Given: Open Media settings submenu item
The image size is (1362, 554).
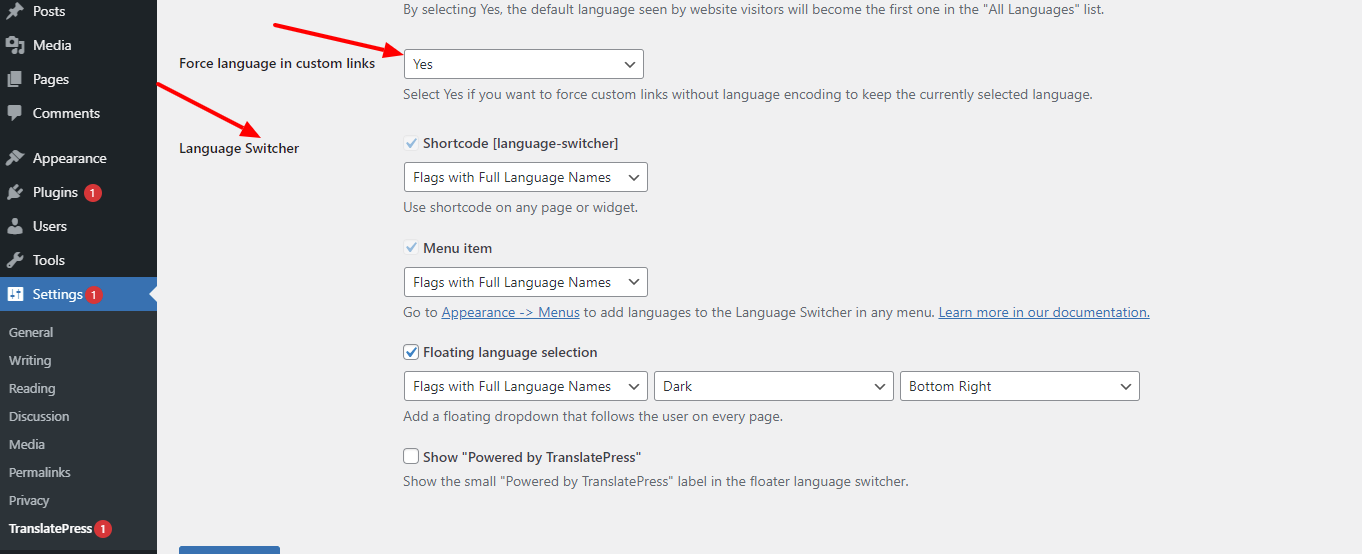Looking at the screenshot, I should [27, 444].
